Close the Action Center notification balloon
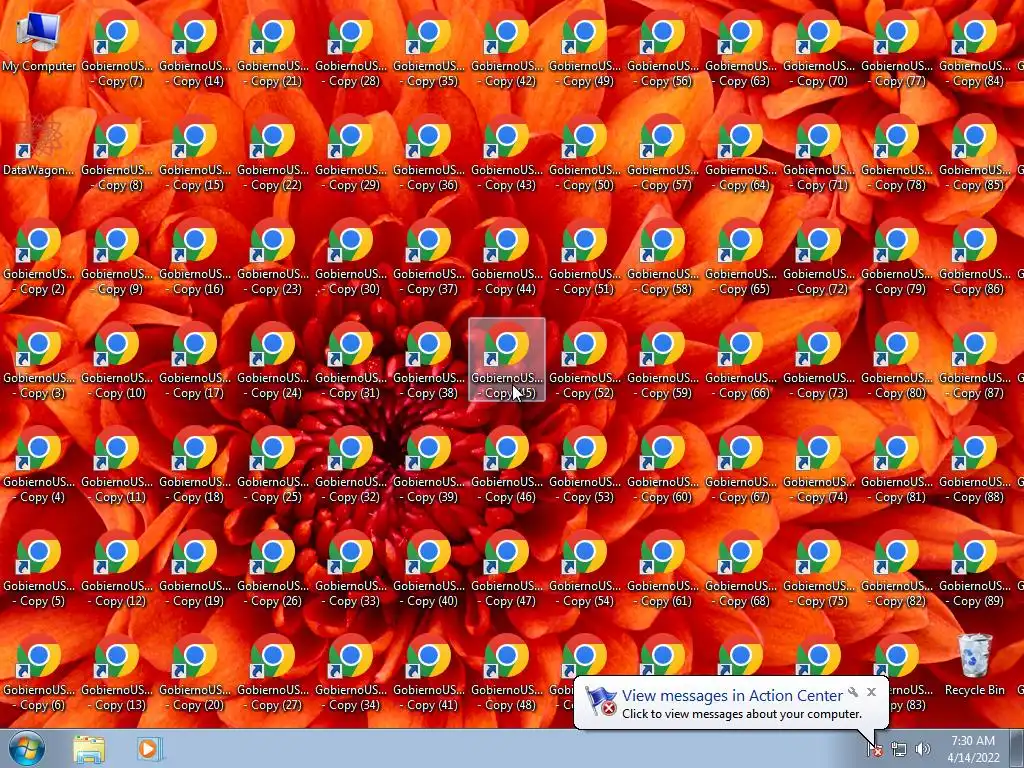This screenshot has height=768, width=1024. pyautogui.click(x=871, y=692)
